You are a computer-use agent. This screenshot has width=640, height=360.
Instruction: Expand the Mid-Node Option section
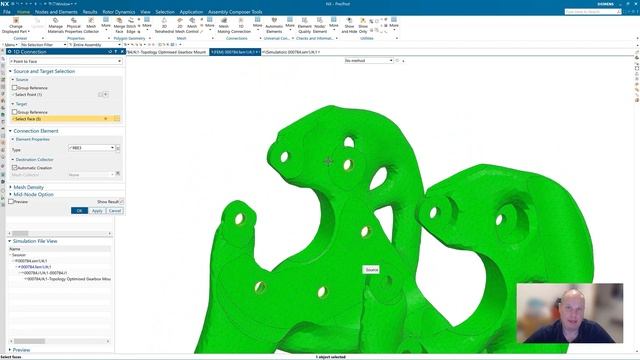(x=33, y=194)
